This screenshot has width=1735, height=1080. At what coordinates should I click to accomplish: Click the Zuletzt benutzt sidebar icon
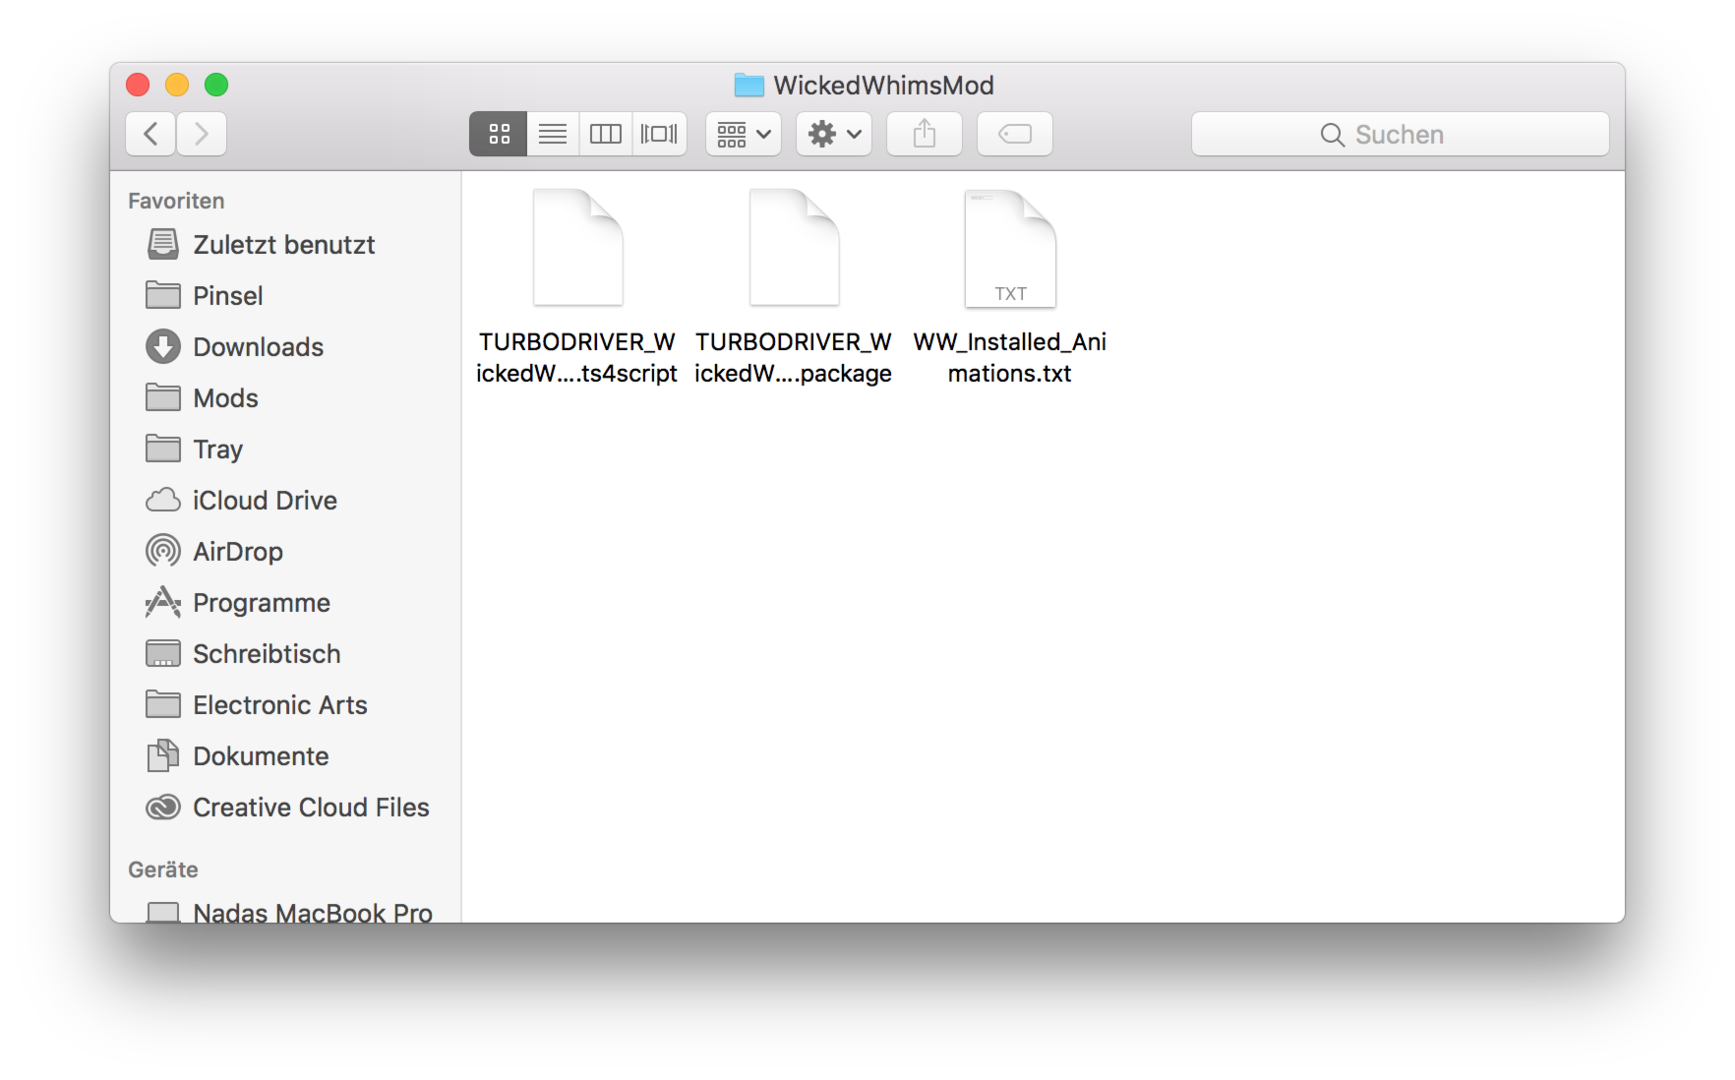(x=163, y=244)
